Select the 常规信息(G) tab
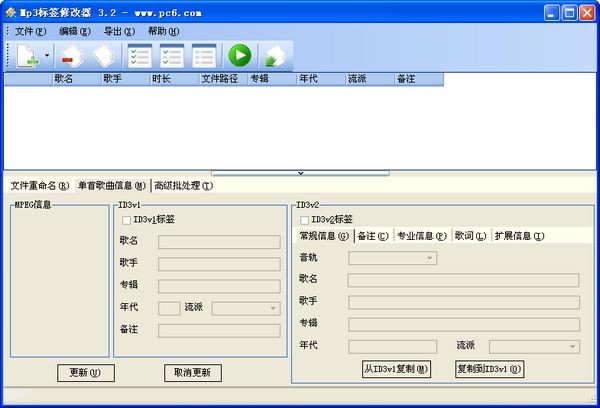 (x=324, y=236)
